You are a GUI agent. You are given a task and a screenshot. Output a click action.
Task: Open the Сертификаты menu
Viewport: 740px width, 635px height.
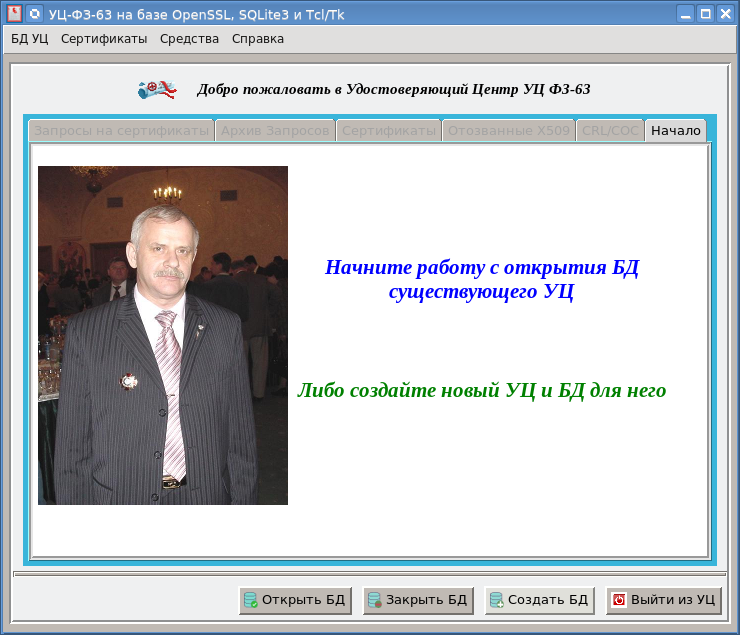click(104, 39)
